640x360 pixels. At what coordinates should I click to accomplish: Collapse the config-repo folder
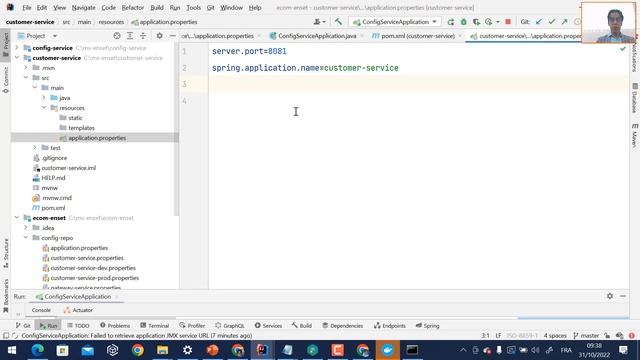coord(26,238)
